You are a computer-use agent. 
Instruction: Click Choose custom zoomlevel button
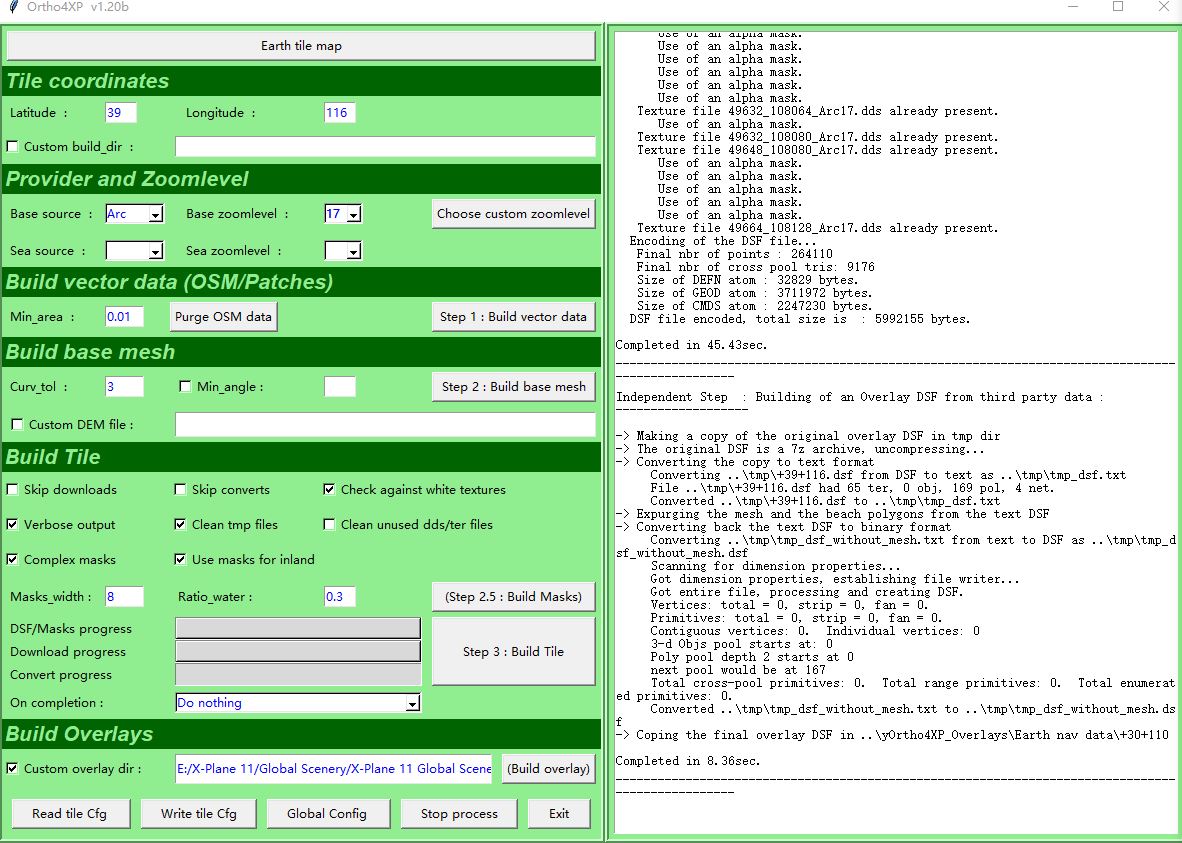[x=513, y=214]
